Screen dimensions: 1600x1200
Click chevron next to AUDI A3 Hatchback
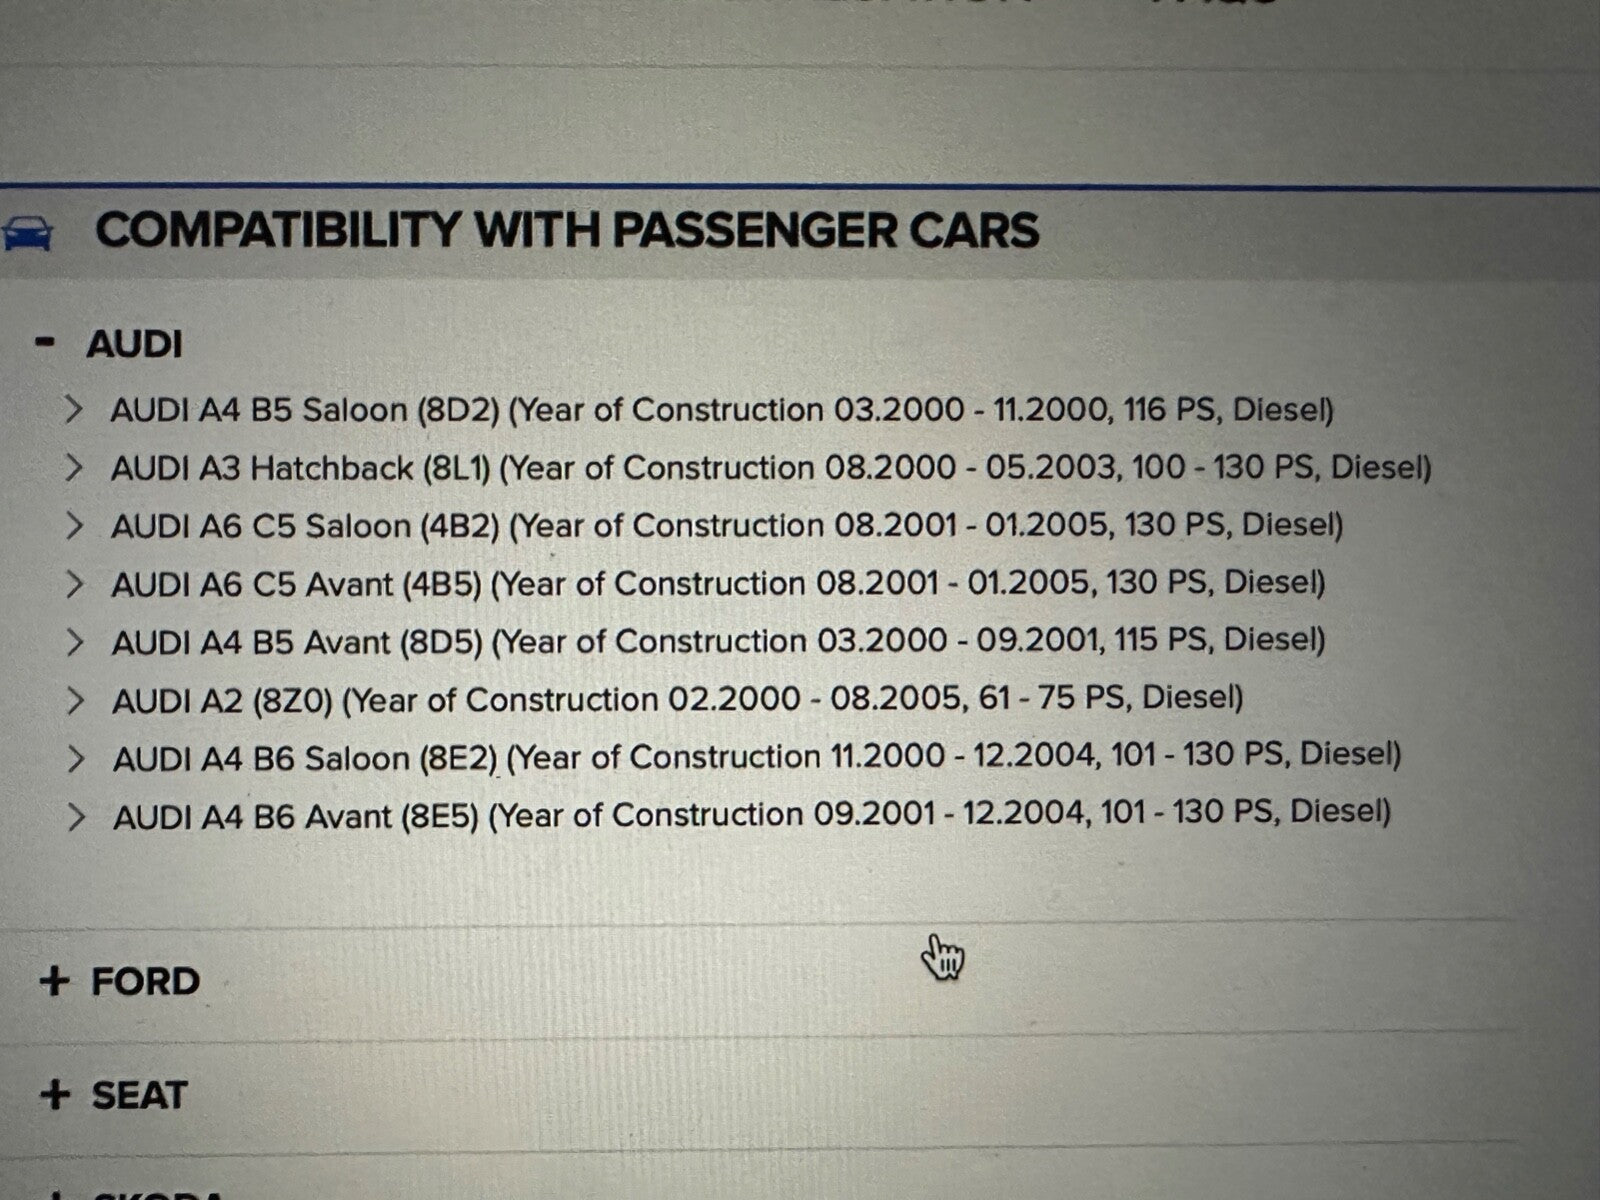(73, 467)
